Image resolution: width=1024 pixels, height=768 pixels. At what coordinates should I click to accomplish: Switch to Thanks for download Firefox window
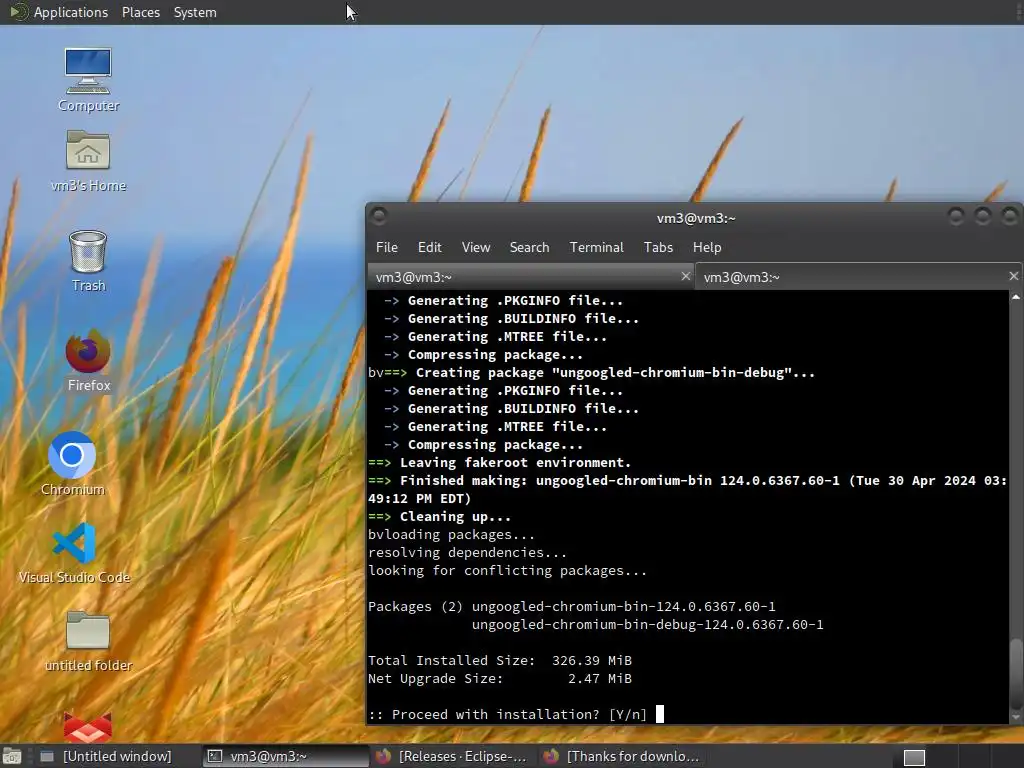pyautogui.click(x=622, y=756)
